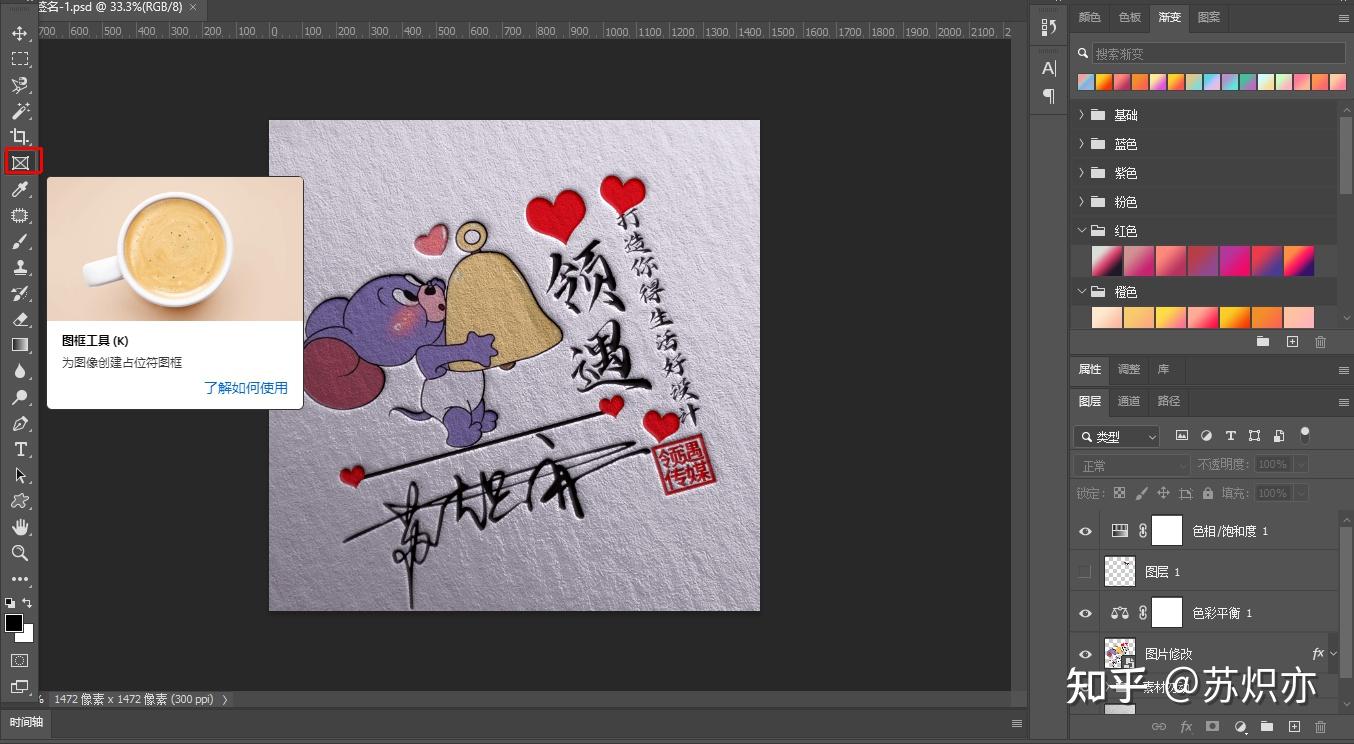
Task: Click the 了解如何使用 link in tooltip
Action: (246, 388)
